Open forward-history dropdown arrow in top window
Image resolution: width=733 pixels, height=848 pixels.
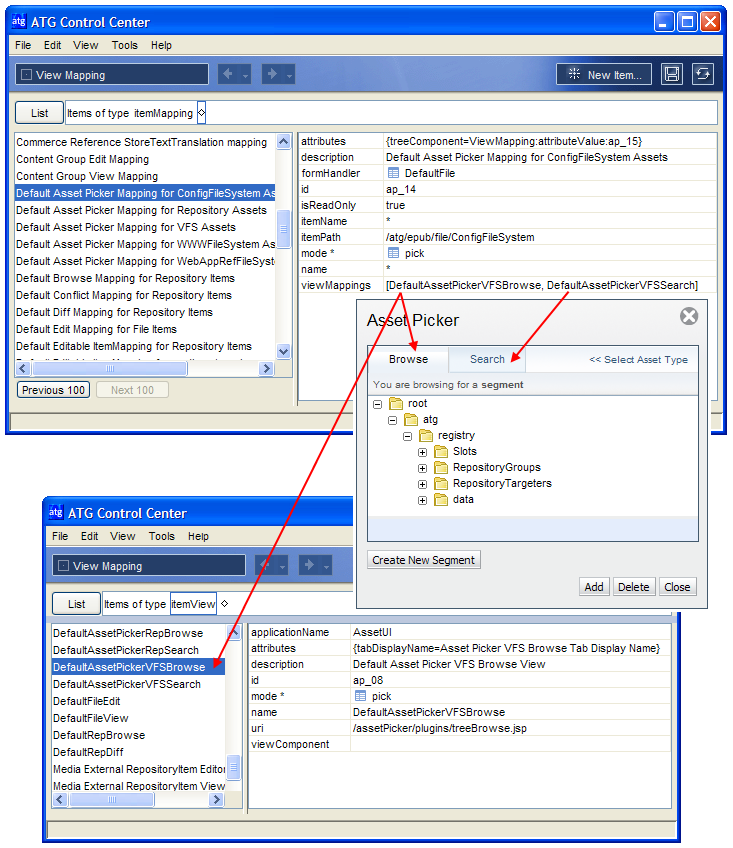coord(290,76)
